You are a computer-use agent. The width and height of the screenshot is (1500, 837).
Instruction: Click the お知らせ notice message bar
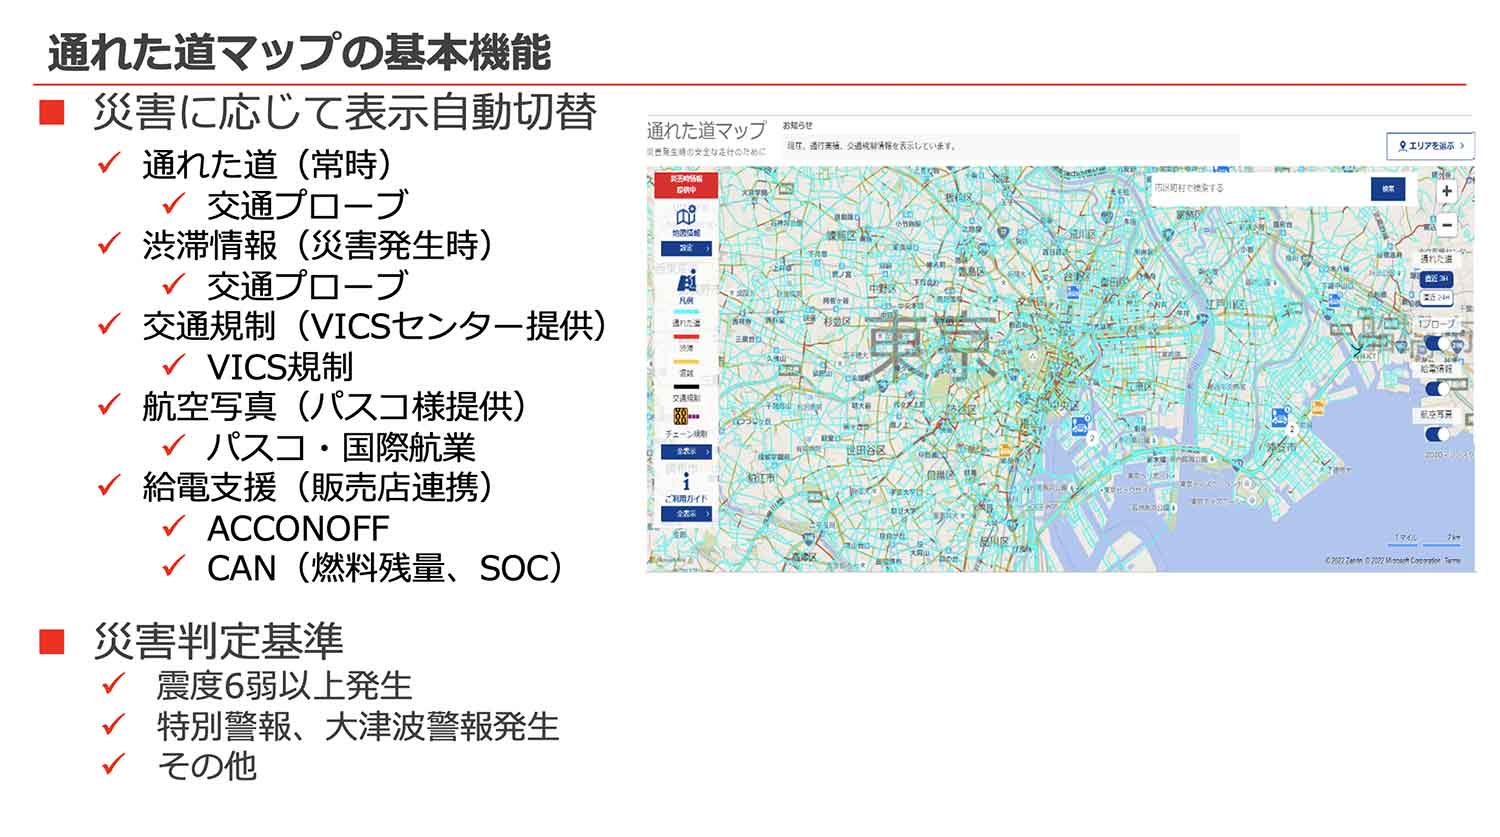[x=1010, y=146]
